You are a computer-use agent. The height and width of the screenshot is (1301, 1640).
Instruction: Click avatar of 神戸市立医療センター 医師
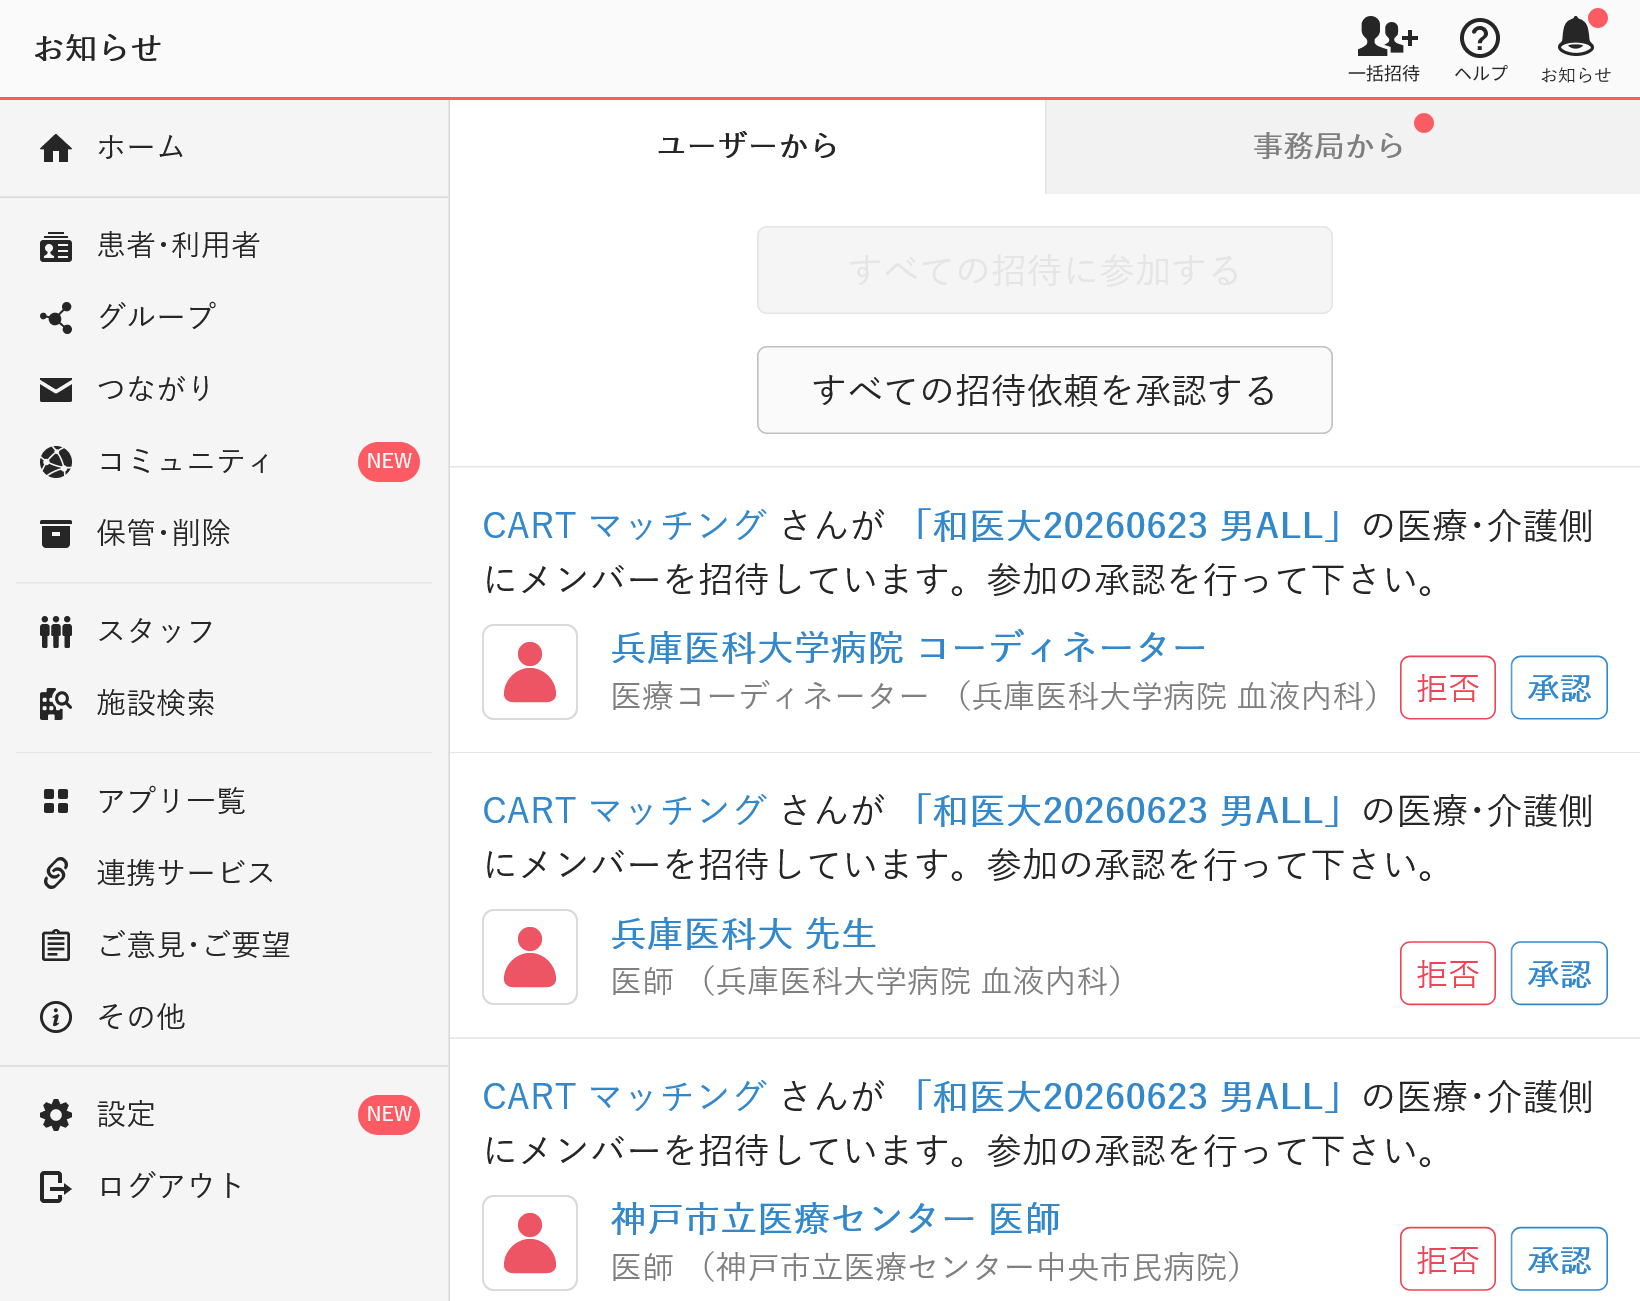coord(530,1243)
